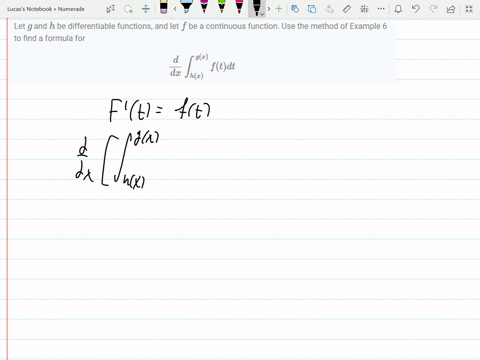The image size is (480, 360).
Task: Click the notebook title Lucas's Notebook » Numerade
Action: (46, 9)
